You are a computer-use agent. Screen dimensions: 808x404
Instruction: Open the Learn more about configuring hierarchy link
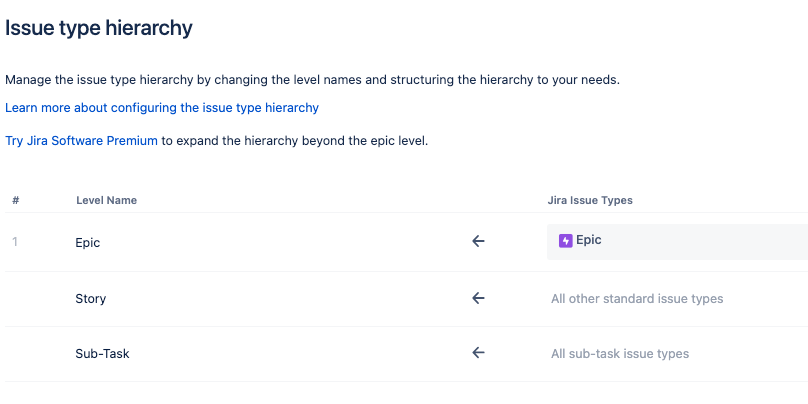[x=162, y=108]
